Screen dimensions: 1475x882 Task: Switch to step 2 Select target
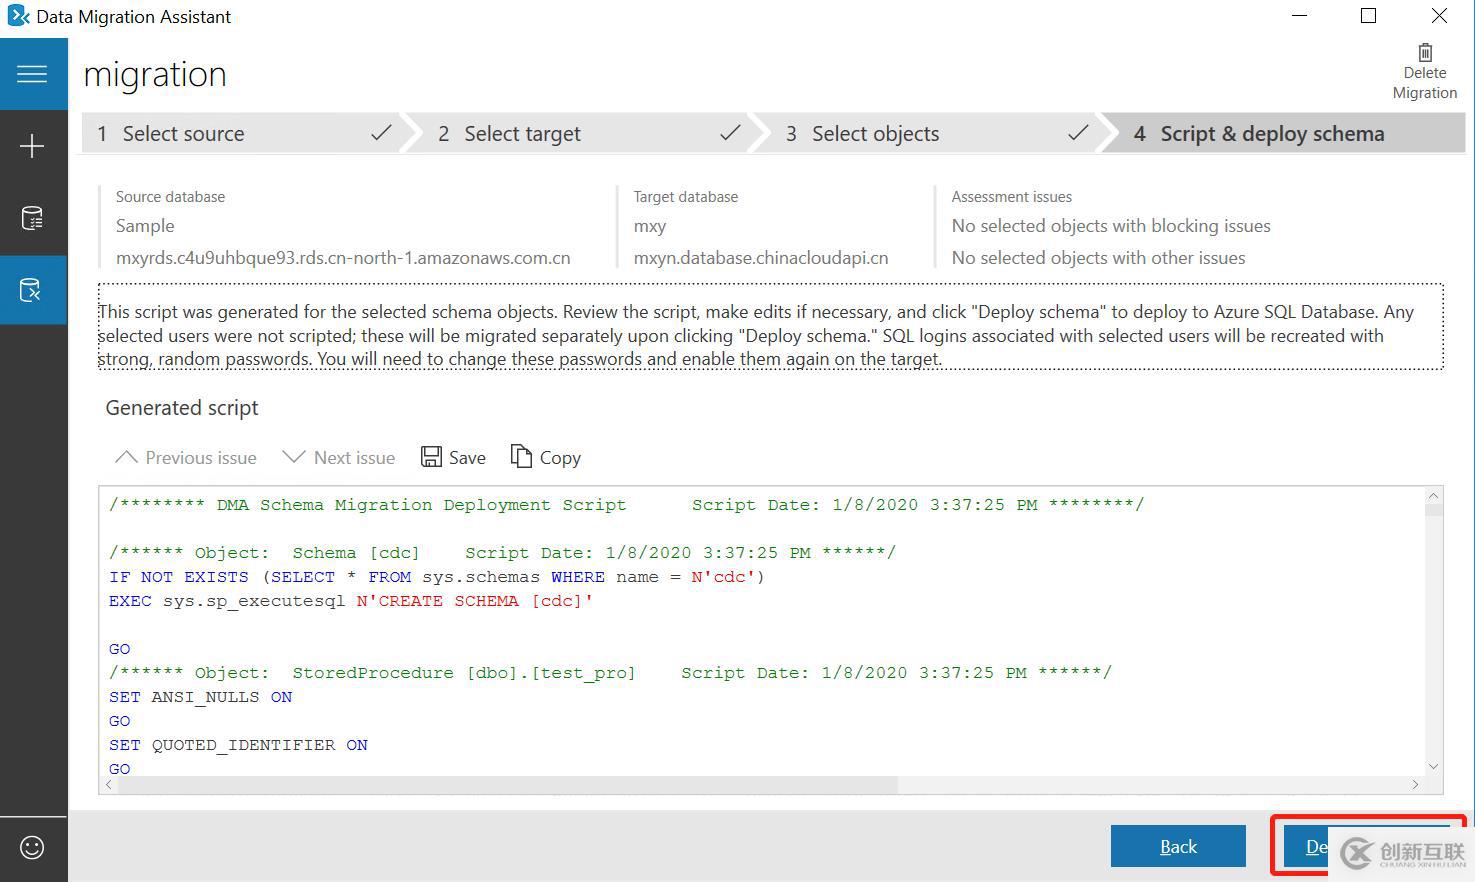pyautogui.click(x=590, y=133)
